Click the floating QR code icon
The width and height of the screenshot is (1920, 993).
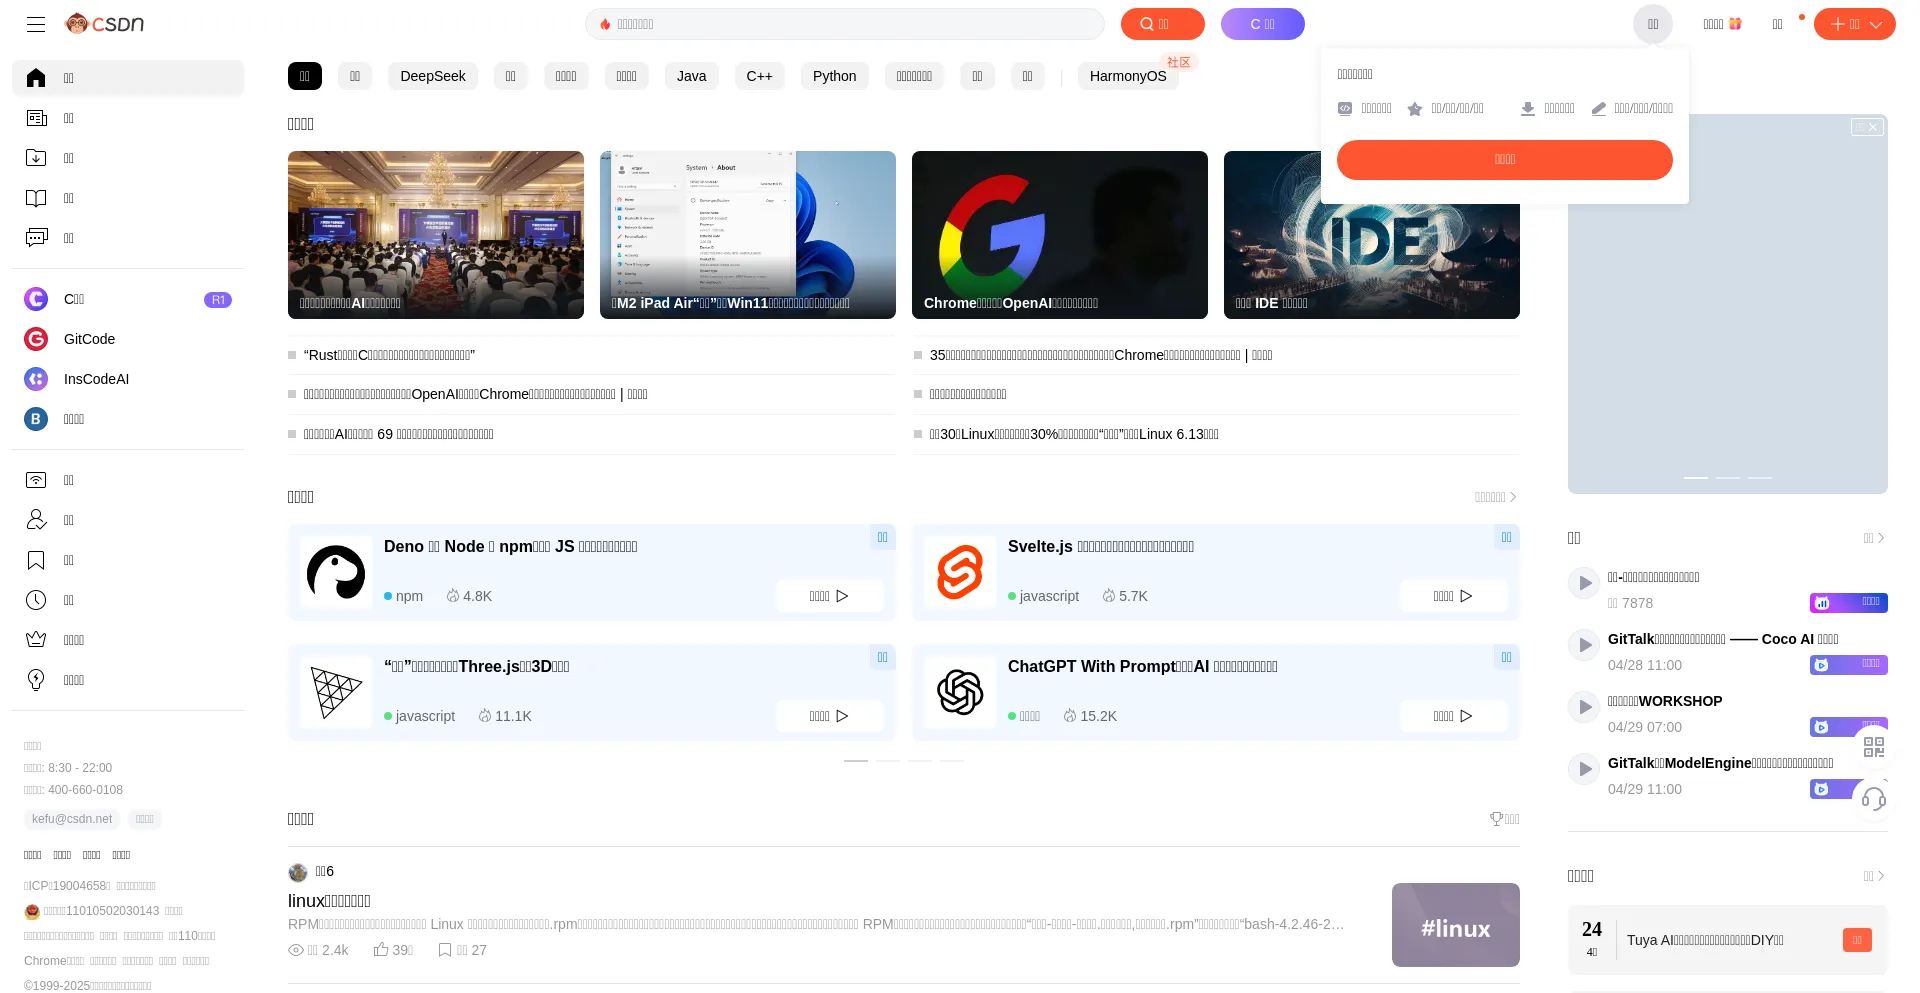click(x=1873, y=747)
